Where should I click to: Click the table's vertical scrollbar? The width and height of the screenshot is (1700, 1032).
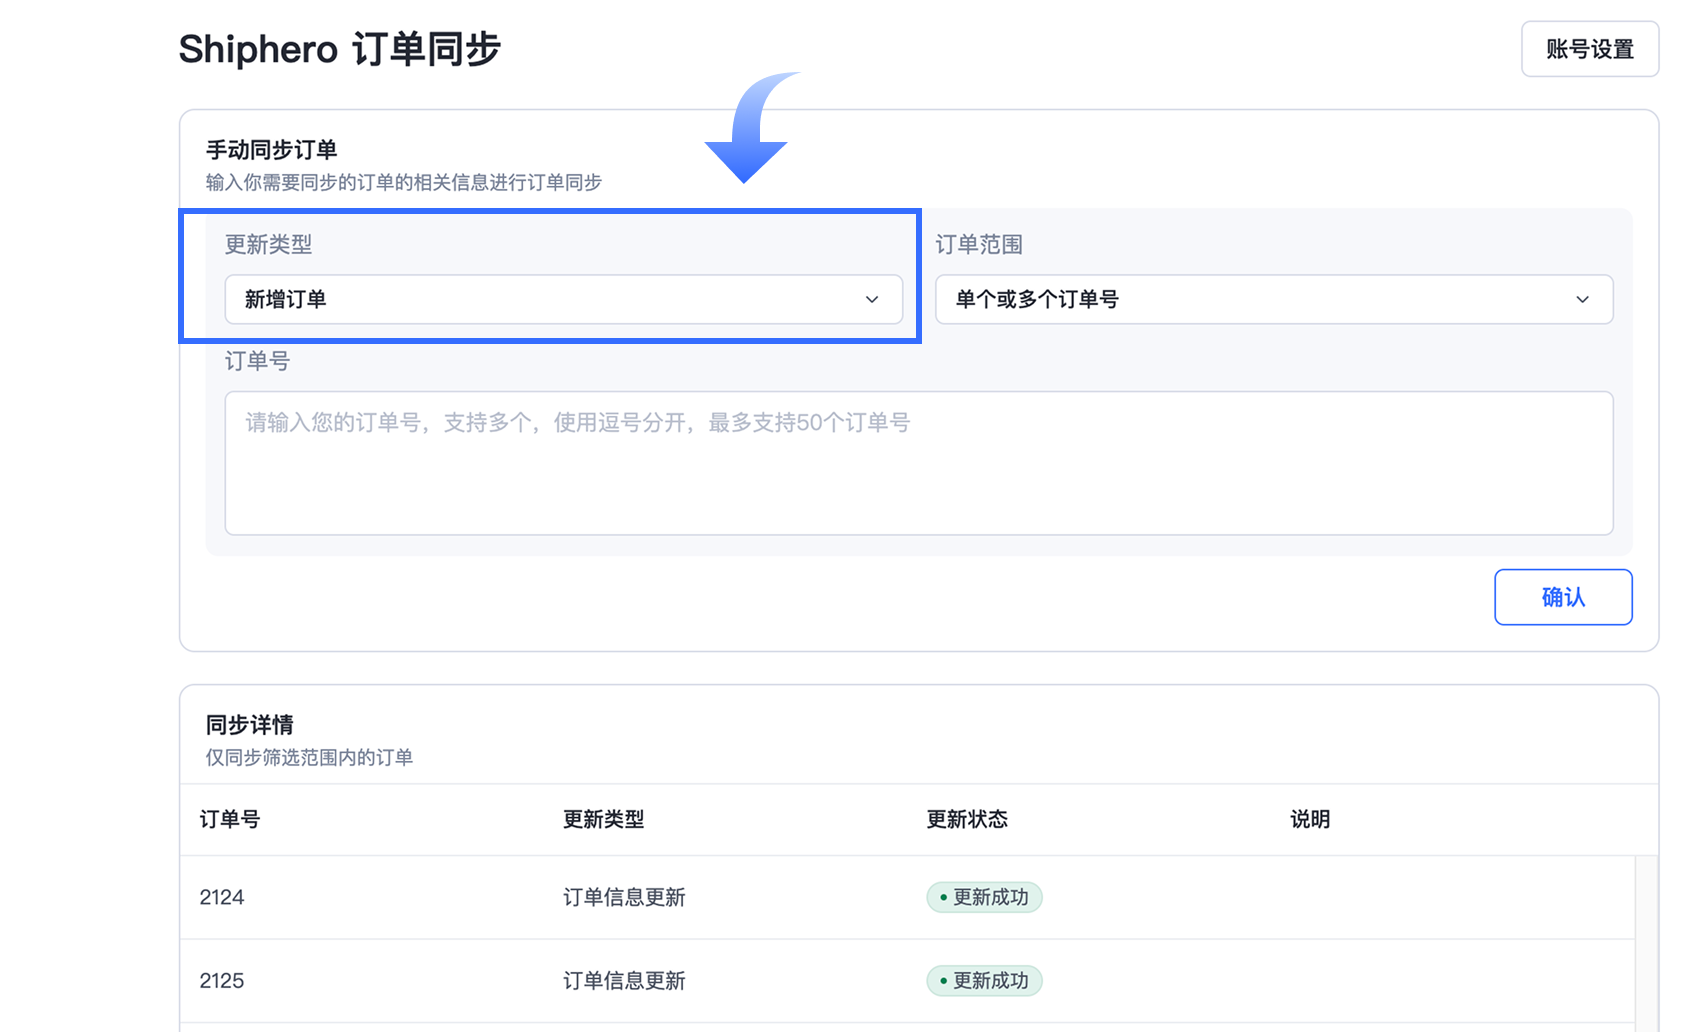1646,943
